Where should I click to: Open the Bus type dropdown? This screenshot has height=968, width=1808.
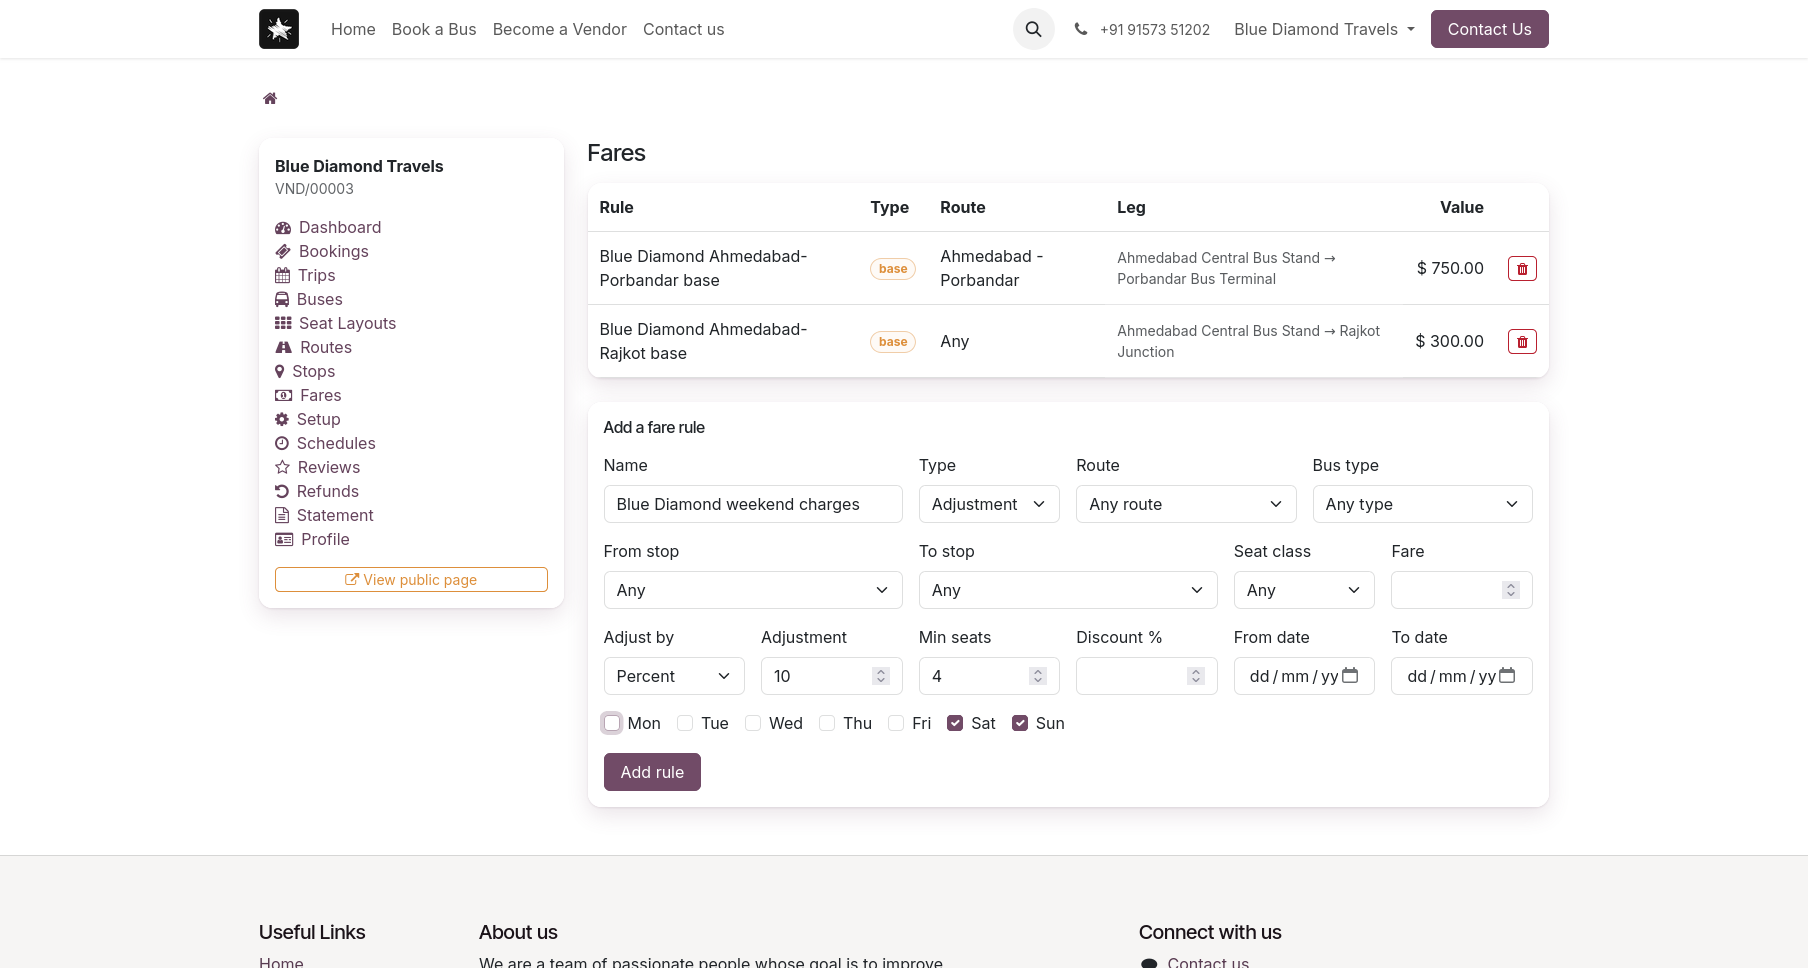pos(1422,504)
